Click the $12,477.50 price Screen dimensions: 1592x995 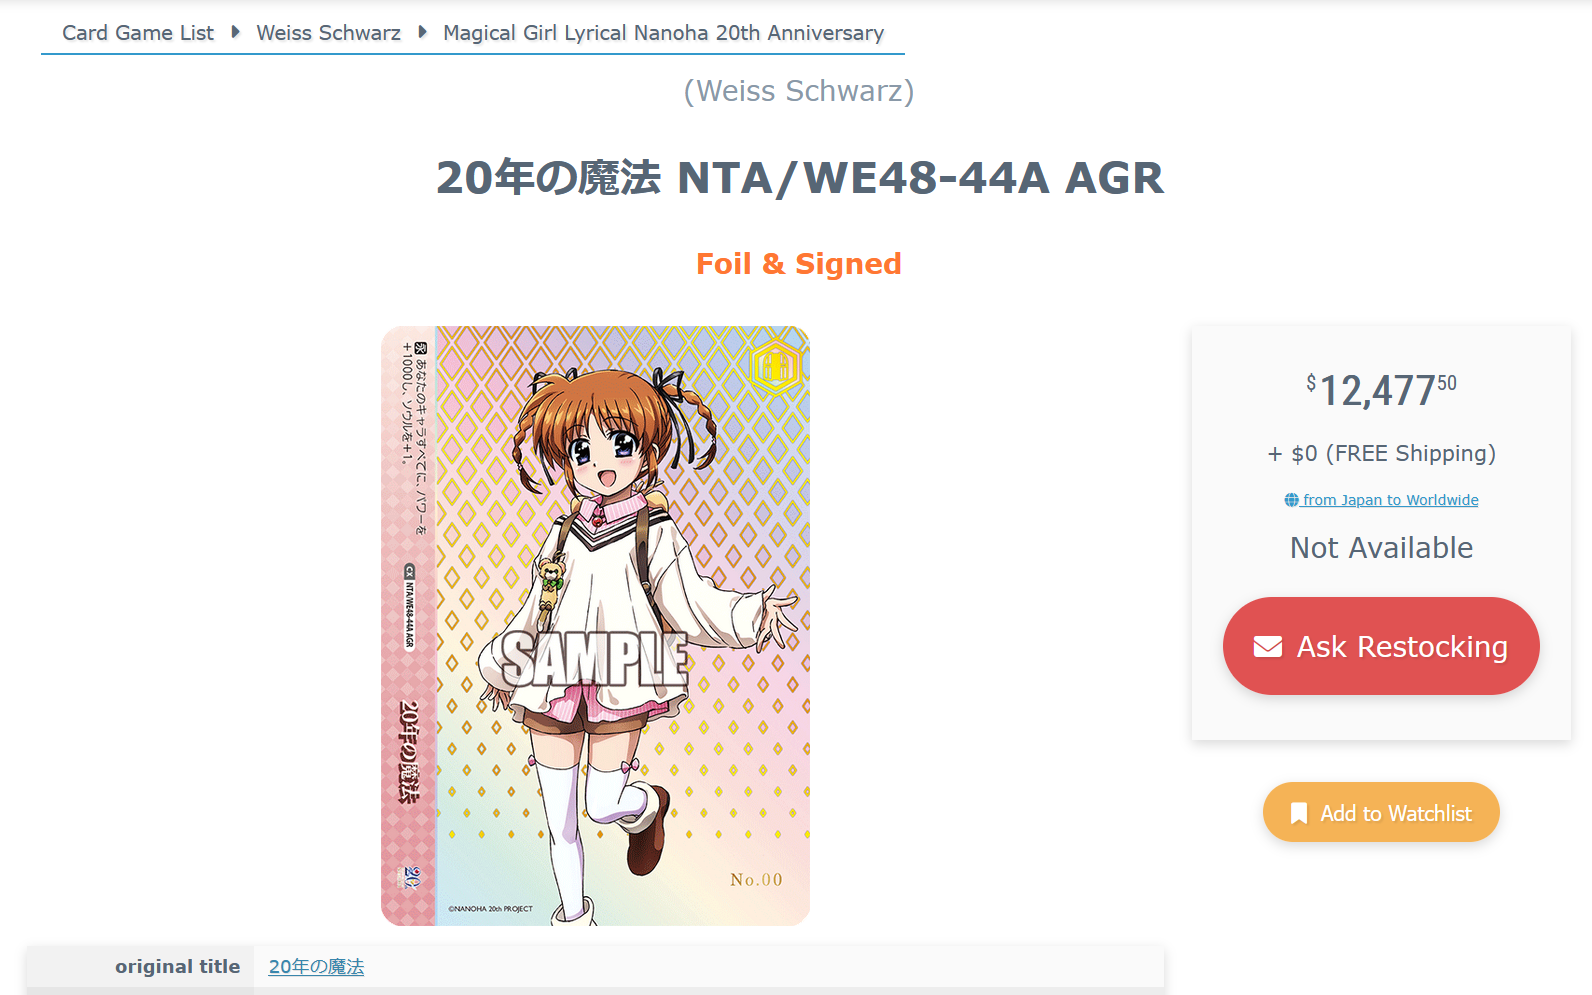point(1381,390)
